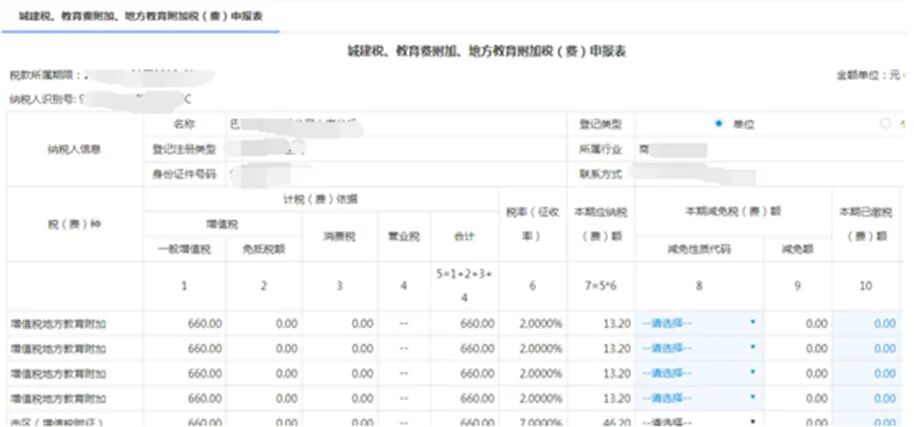
Task: Click the 身份证件号码 label cell
Action: (184, 174)
